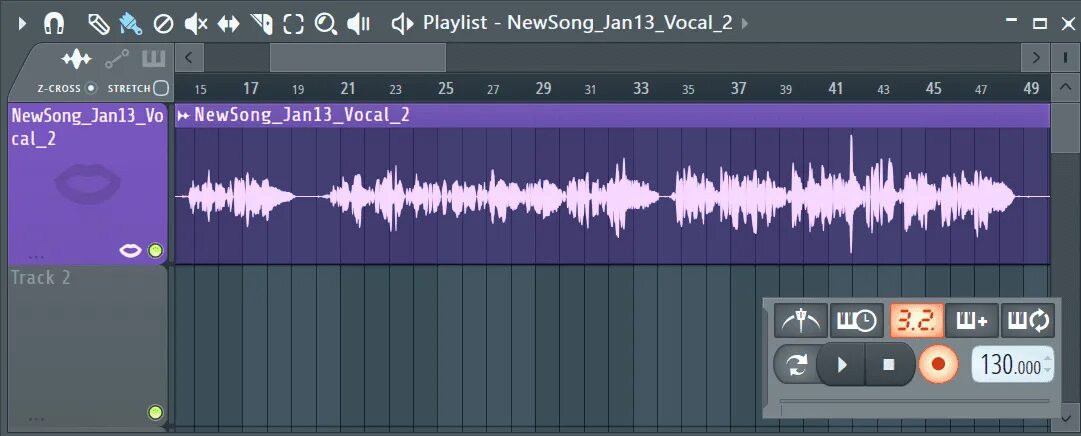
Task: Click bar 49 on the timeline ruler
Action: click(x=1031, y=88)
